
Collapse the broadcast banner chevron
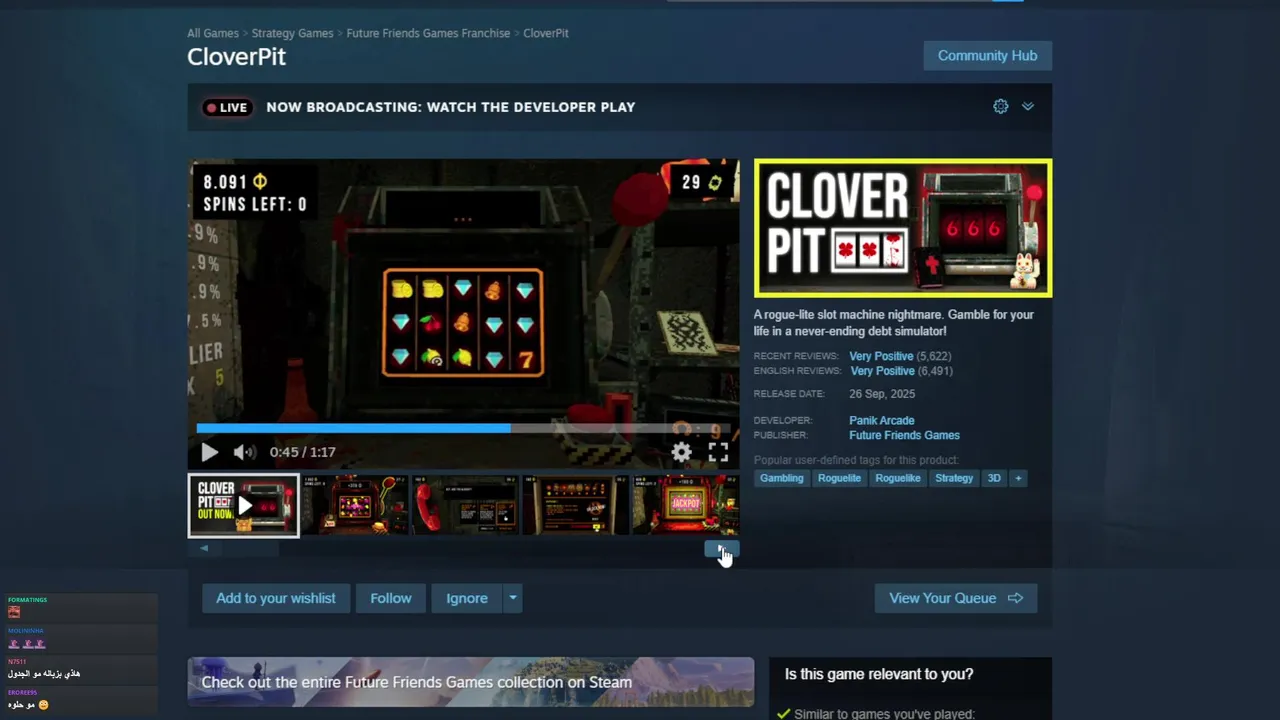1027,107
